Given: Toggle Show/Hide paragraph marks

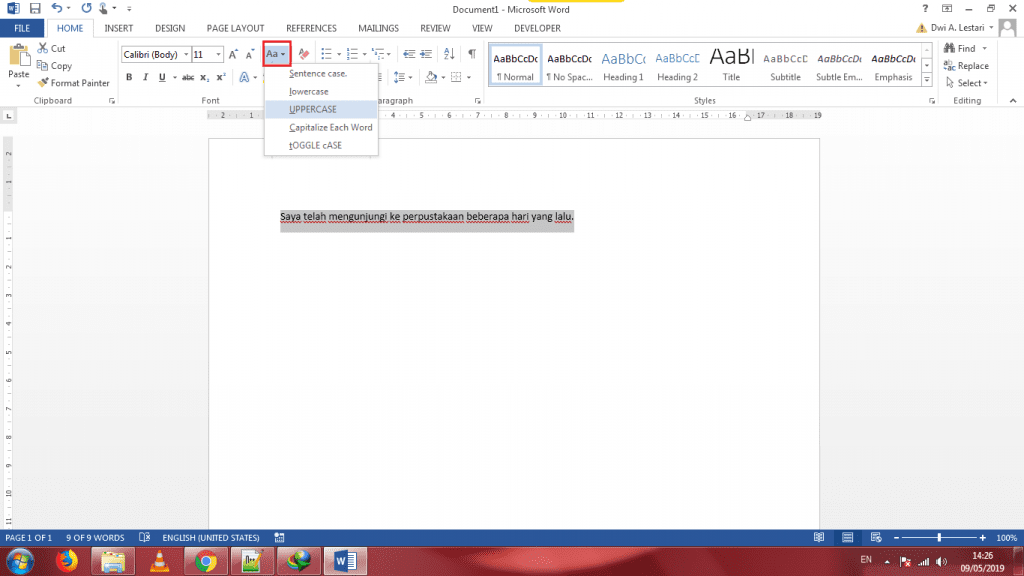Looking at the screenshot, I should tap(471, 54).
